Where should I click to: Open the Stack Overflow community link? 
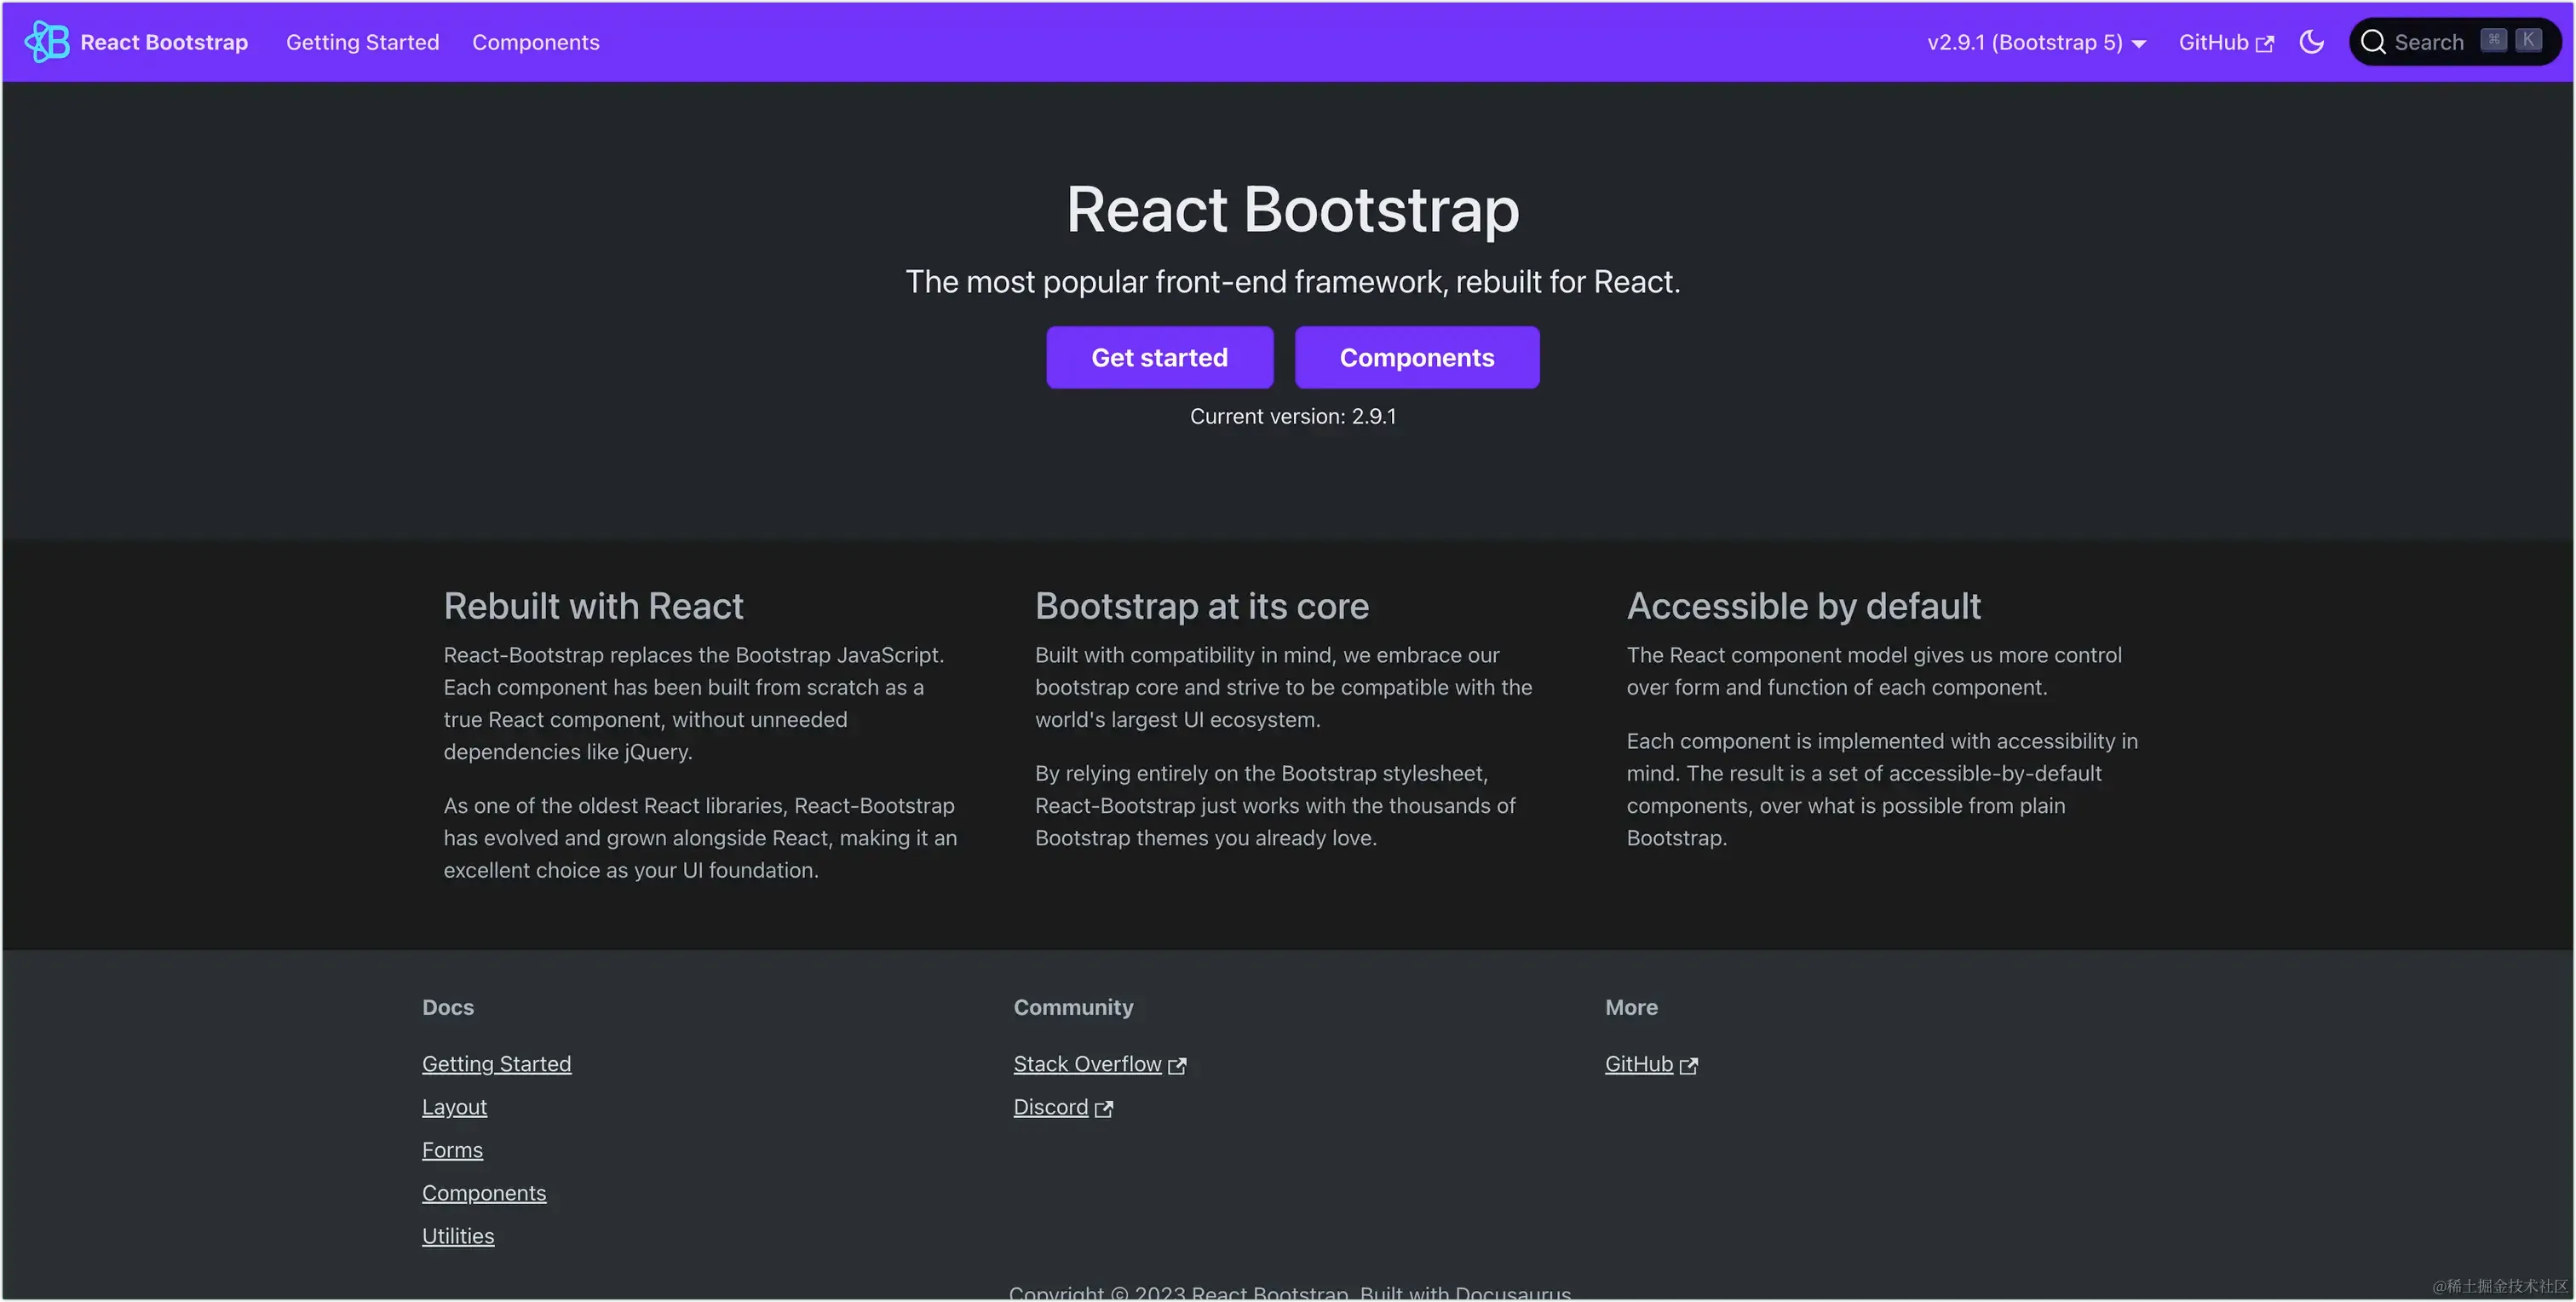pos(1087,1064)
